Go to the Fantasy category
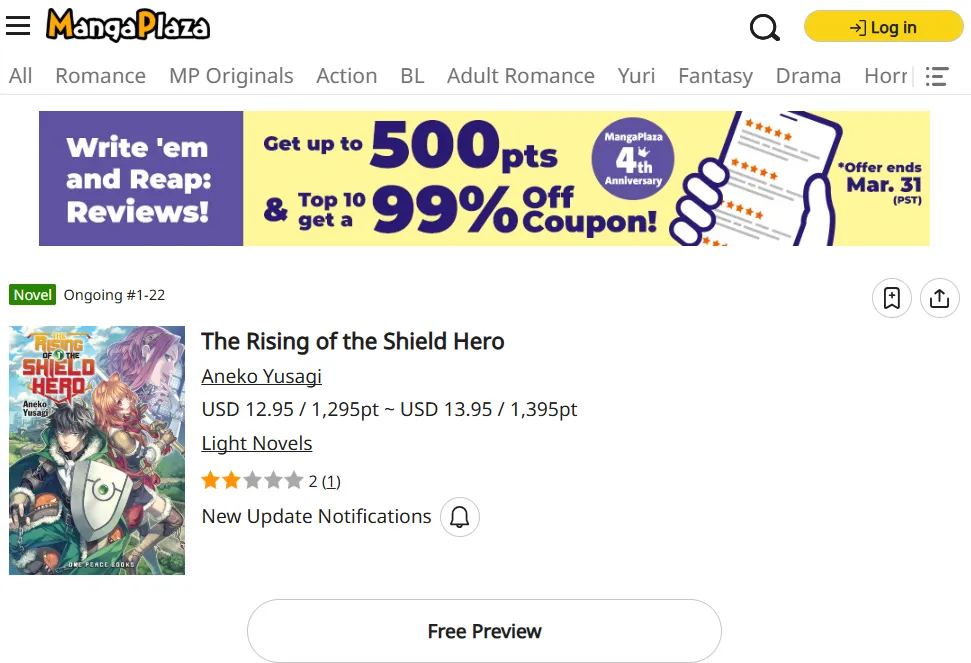 point(715,76)
